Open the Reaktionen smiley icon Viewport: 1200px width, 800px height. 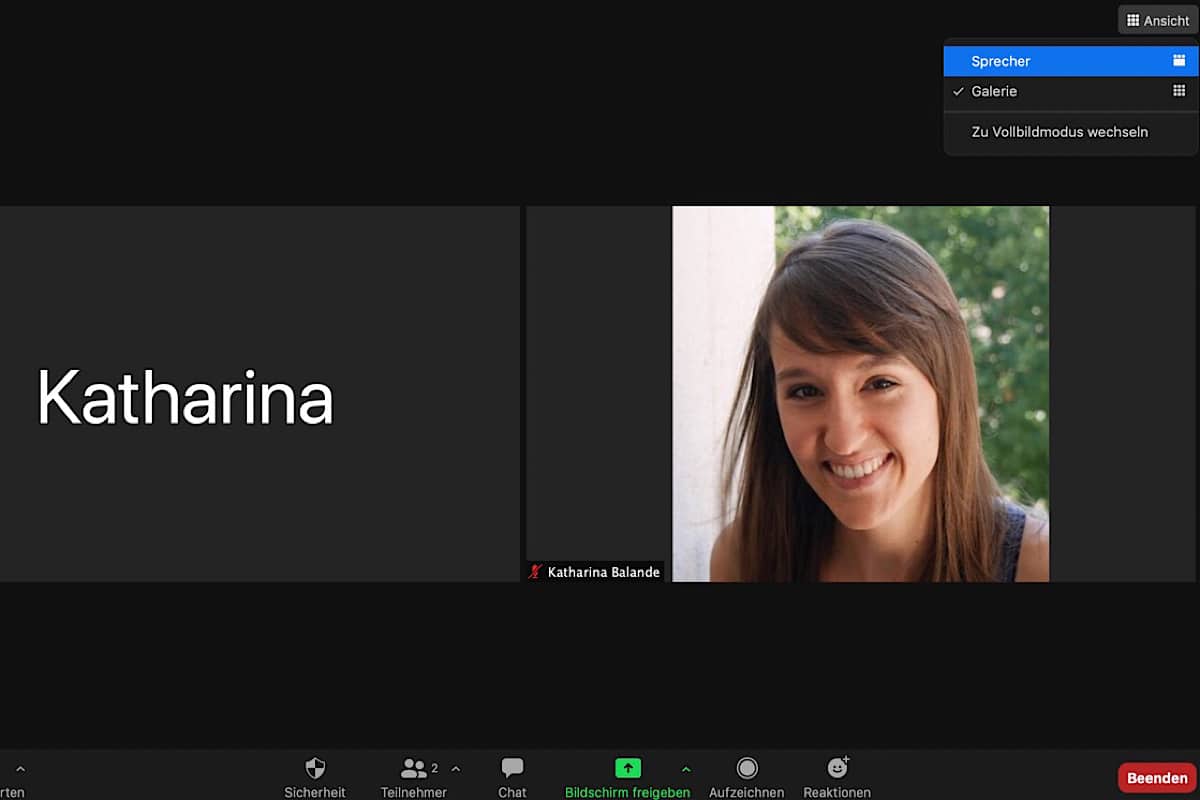(x=837, y=768)
